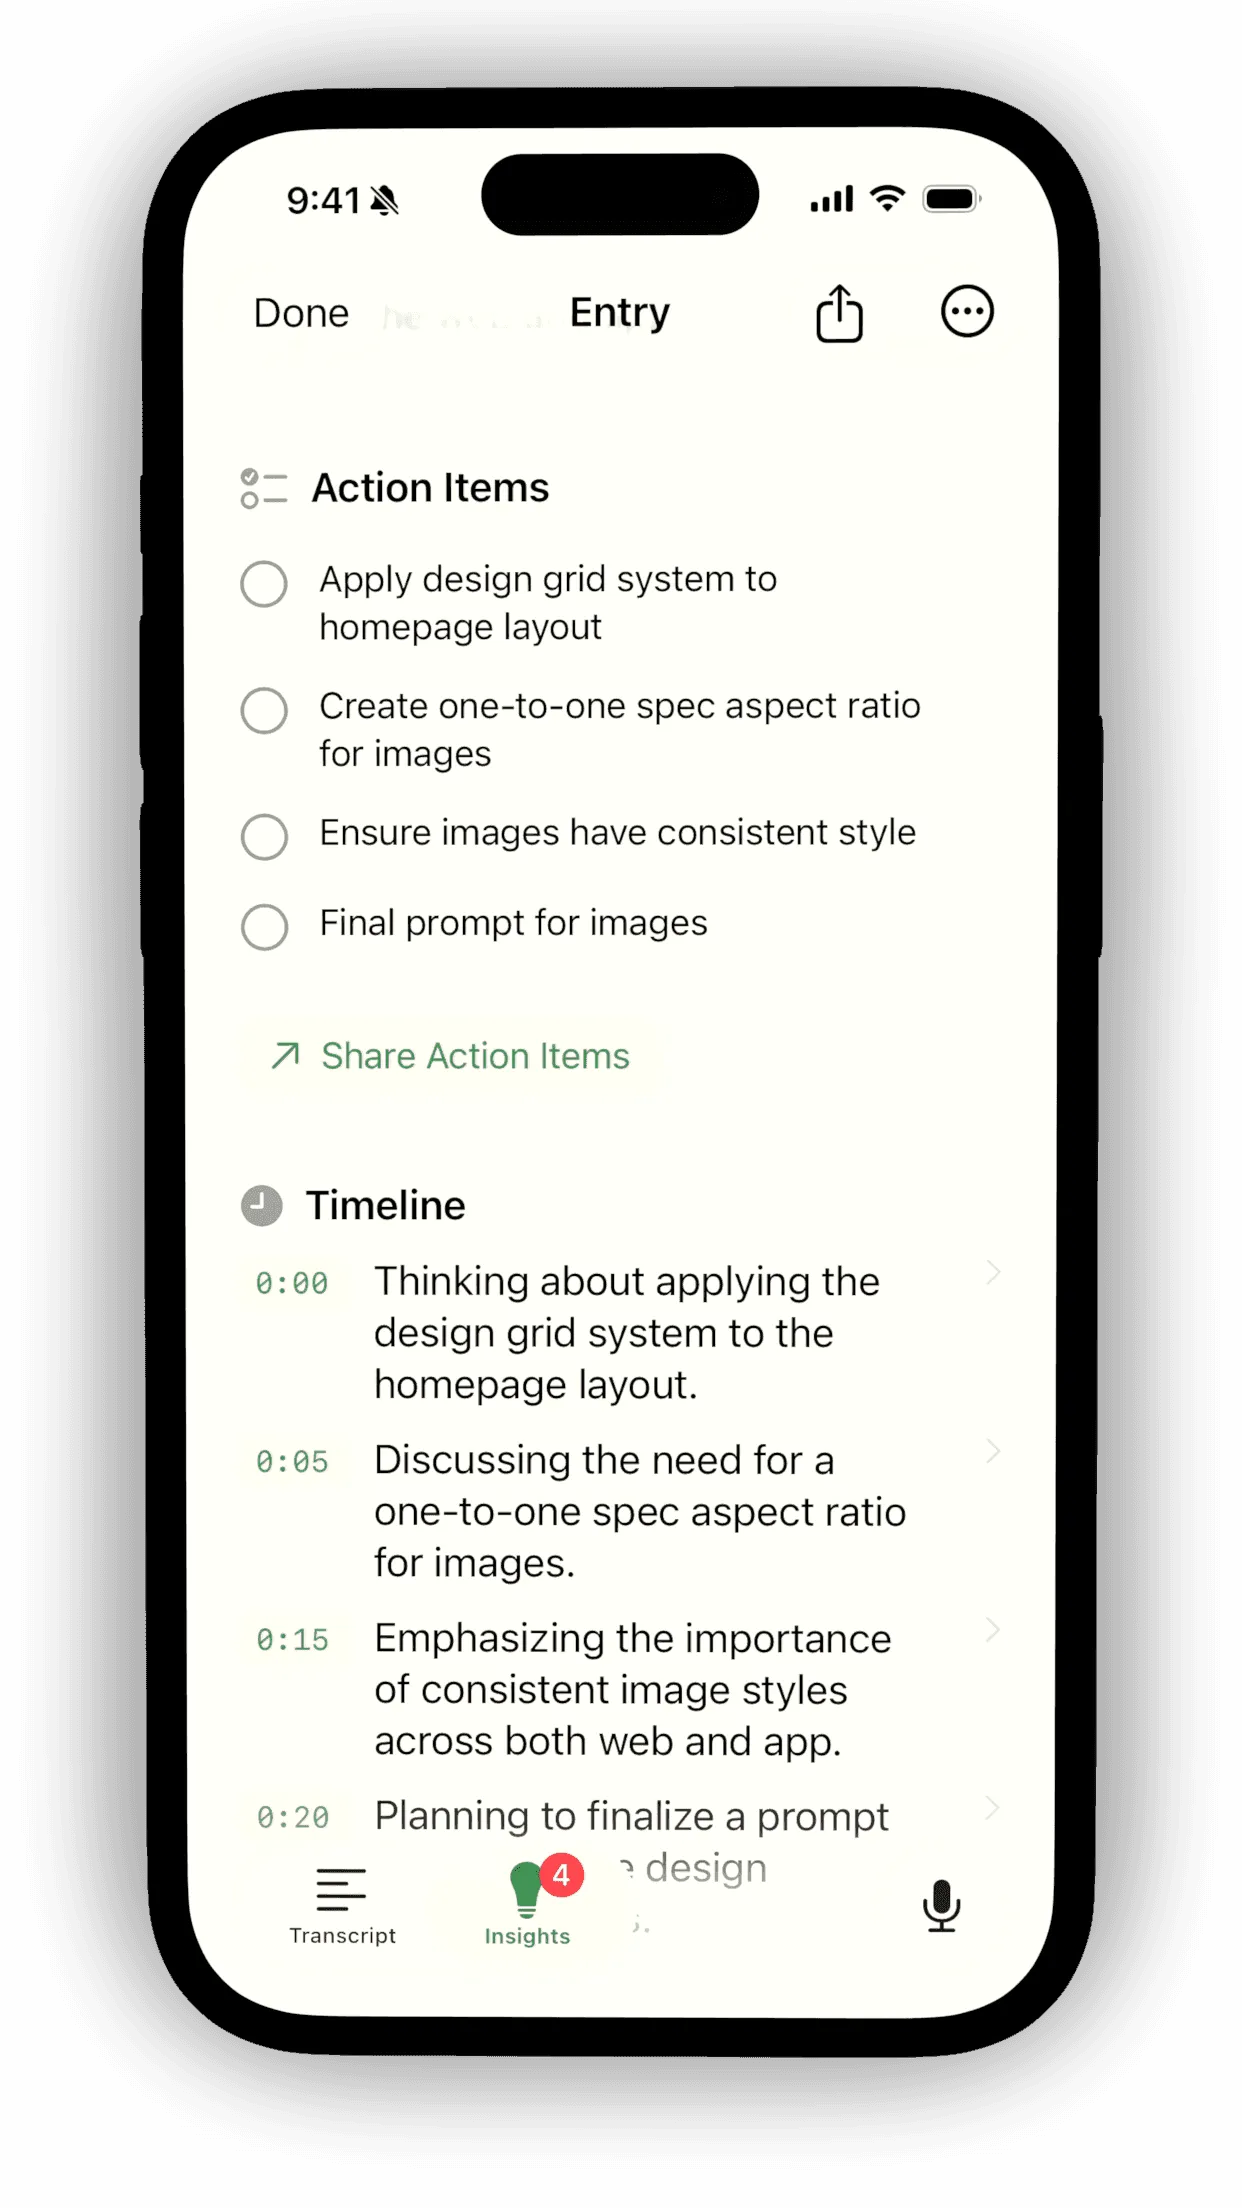The image size is (1242, 2208).
Task: Tap the share entry icon
Action: [840, 312]
